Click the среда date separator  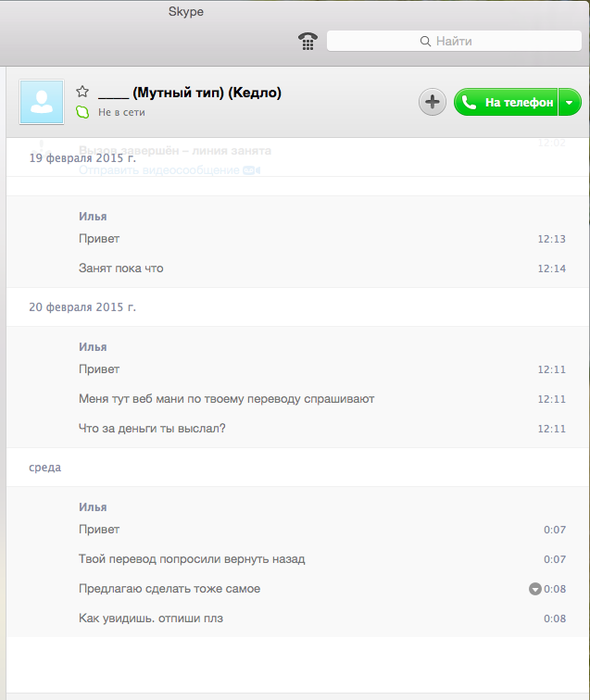(x=45, y=467)
